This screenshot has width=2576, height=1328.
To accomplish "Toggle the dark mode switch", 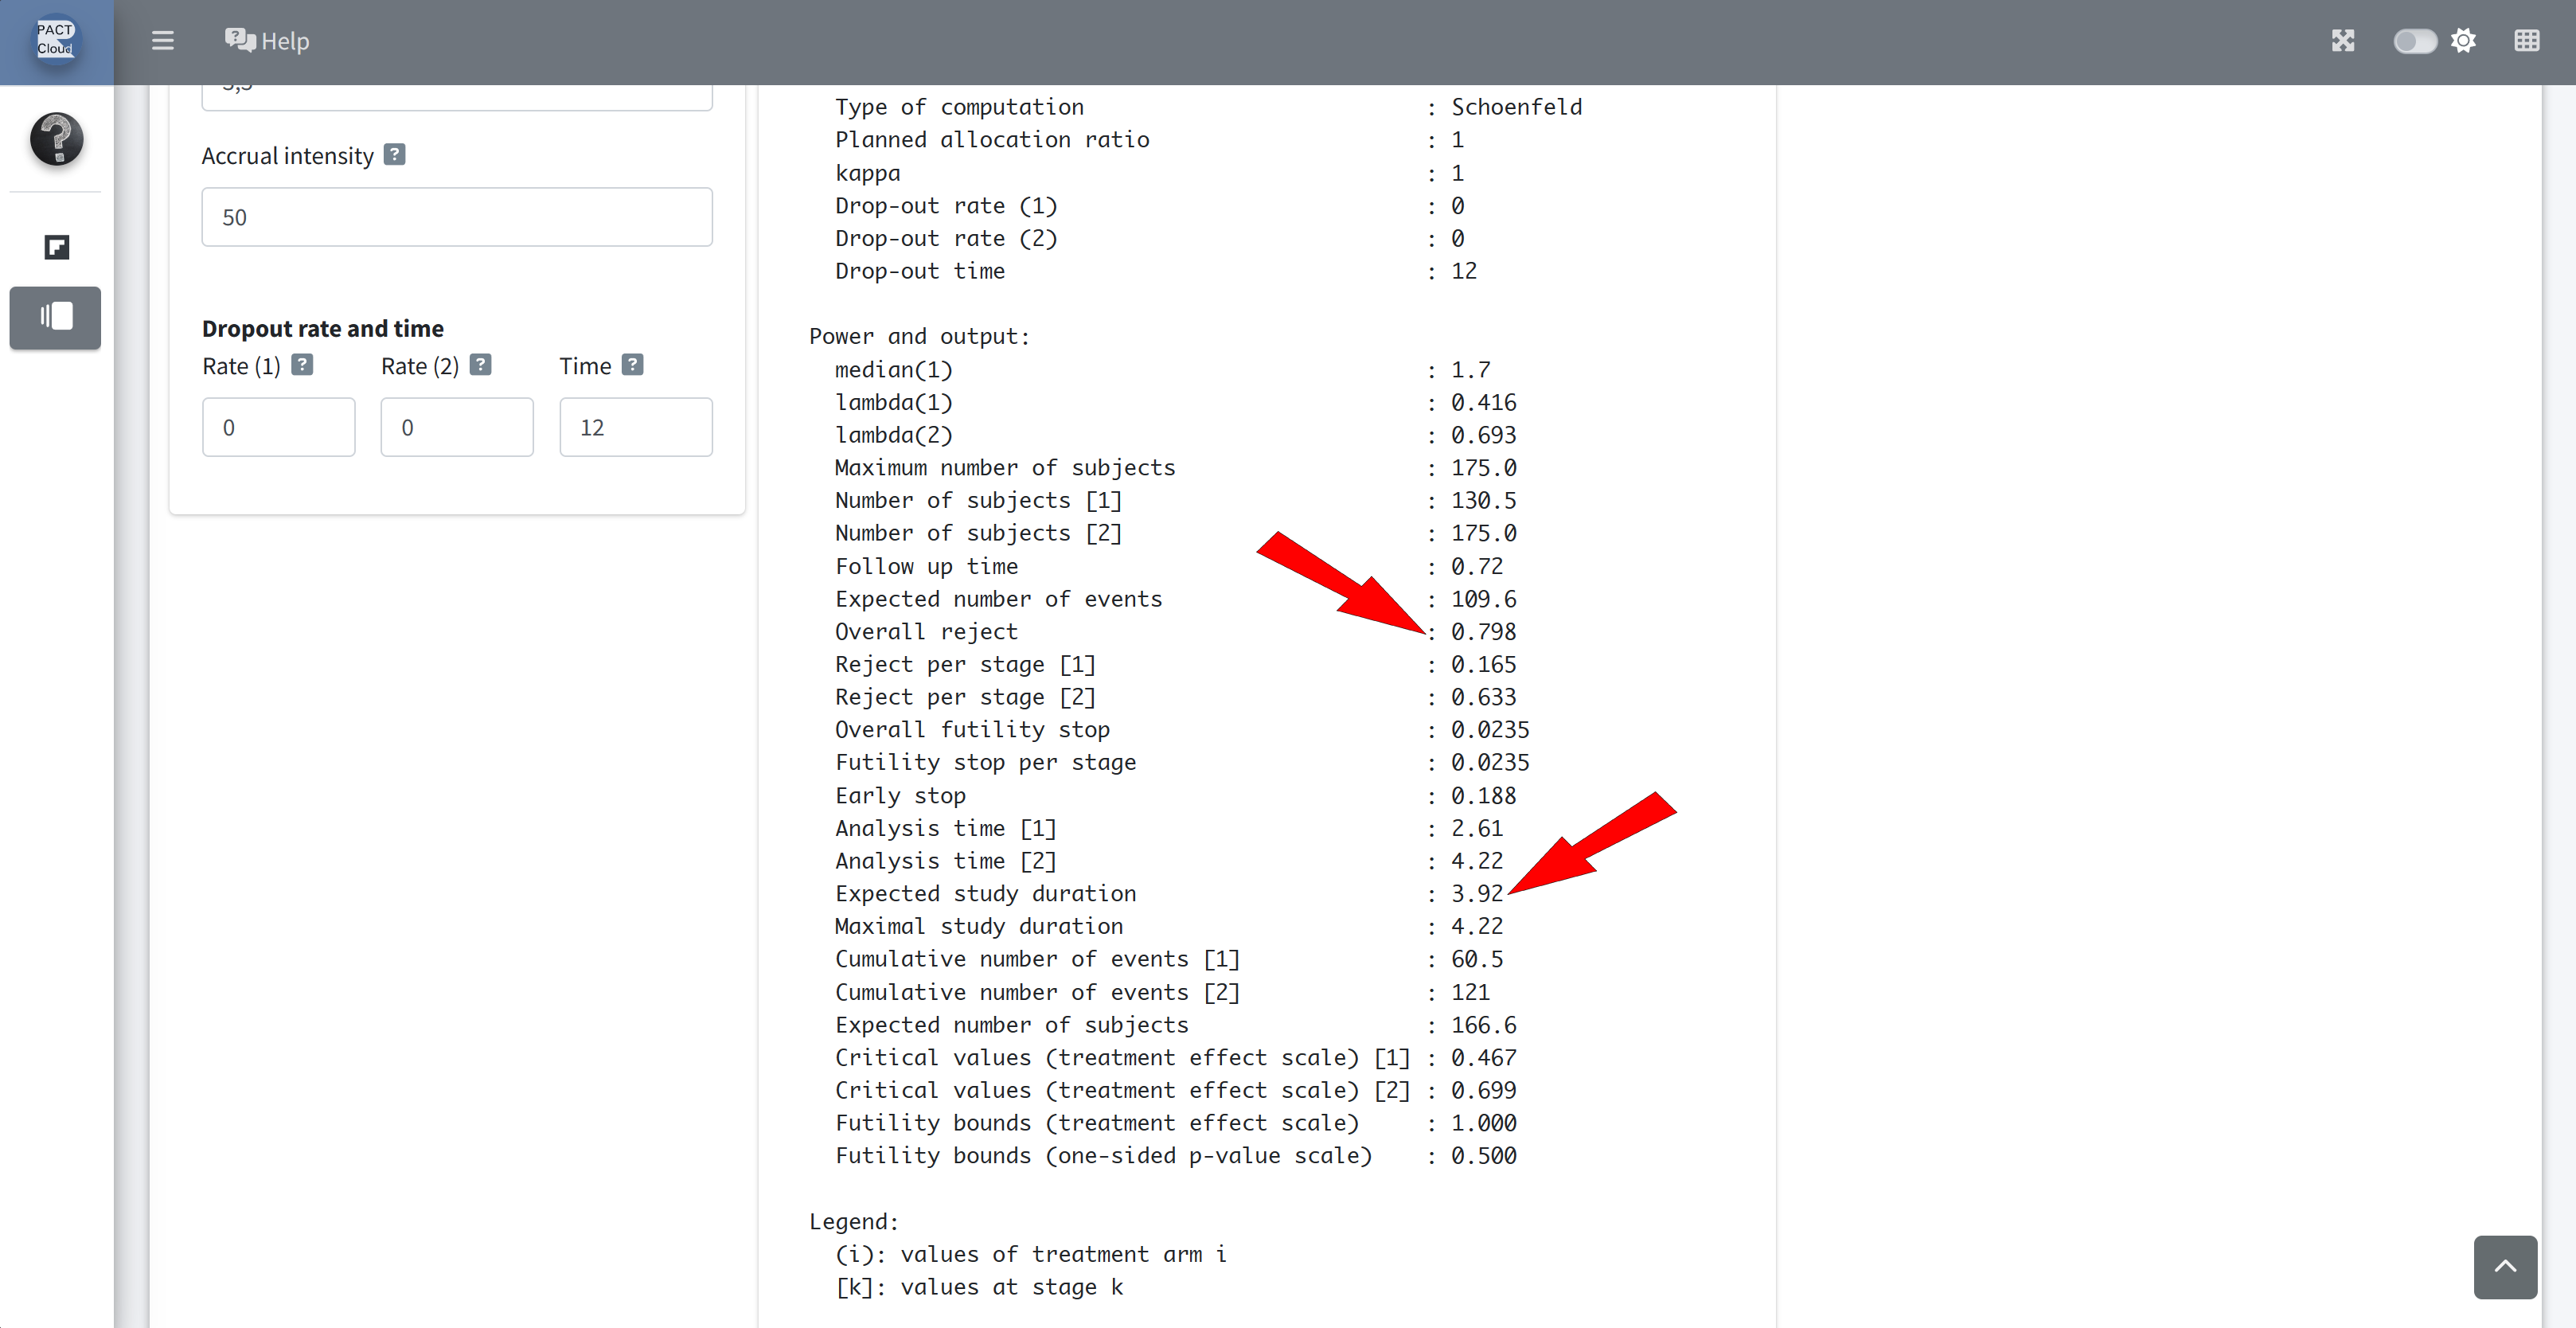I will pyautogui.click(x=2414, y=41).
